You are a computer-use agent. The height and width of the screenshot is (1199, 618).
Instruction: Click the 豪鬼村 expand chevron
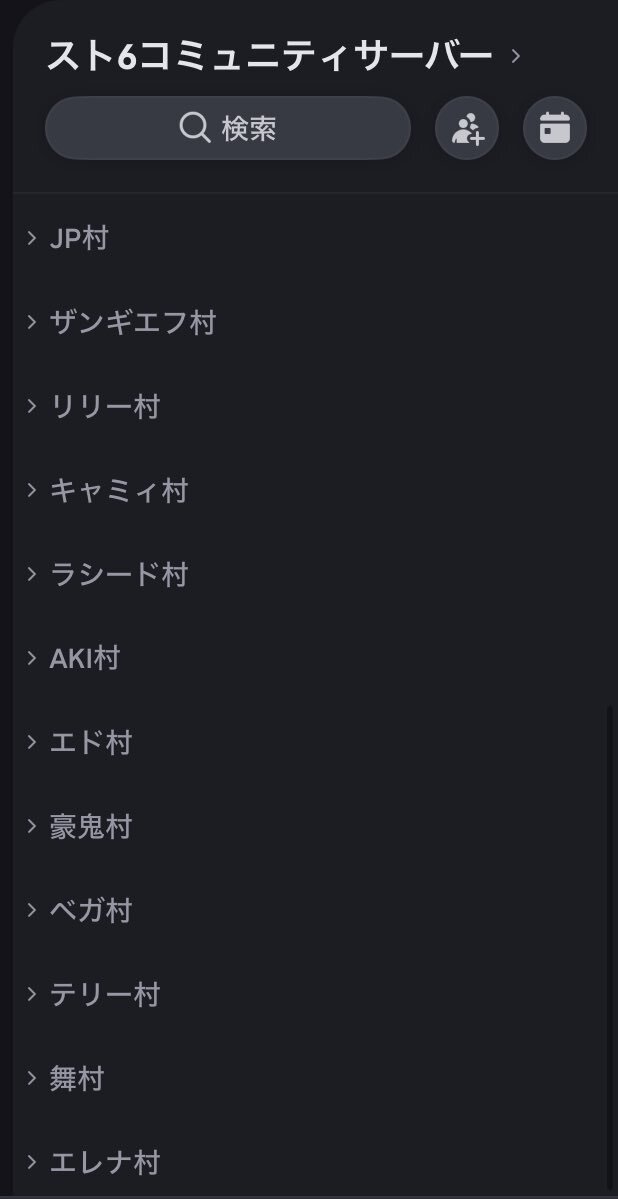tap(31, 826)
